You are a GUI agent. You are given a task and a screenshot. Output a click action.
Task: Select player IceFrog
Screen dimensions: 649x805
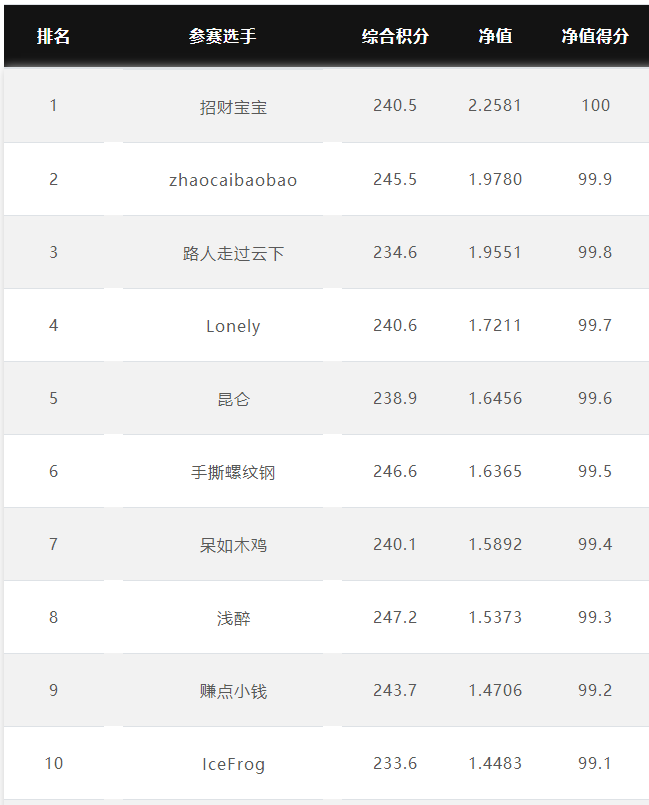point(233,764)
